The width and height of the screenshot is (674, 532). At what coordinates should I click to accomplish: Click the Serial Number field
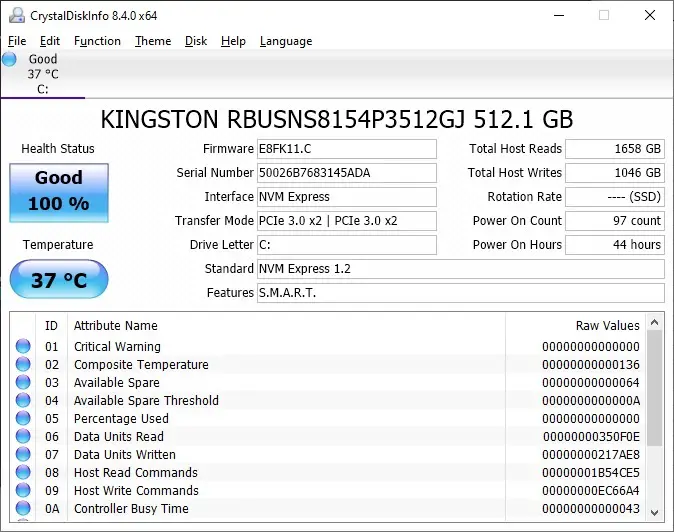click(347, 173)
